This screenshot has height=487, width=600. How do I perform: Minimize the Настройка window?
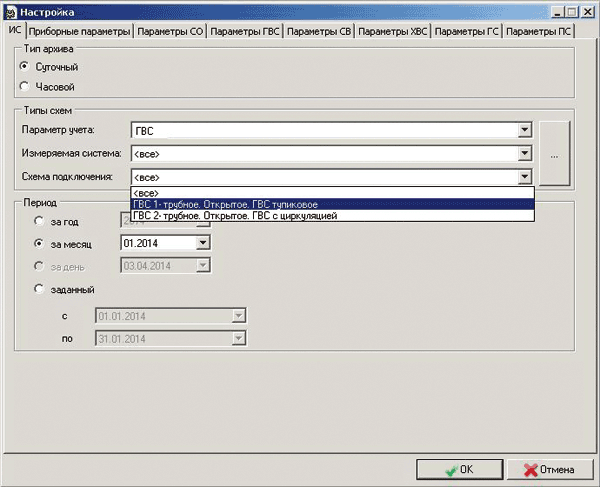(x=558, y=12)
